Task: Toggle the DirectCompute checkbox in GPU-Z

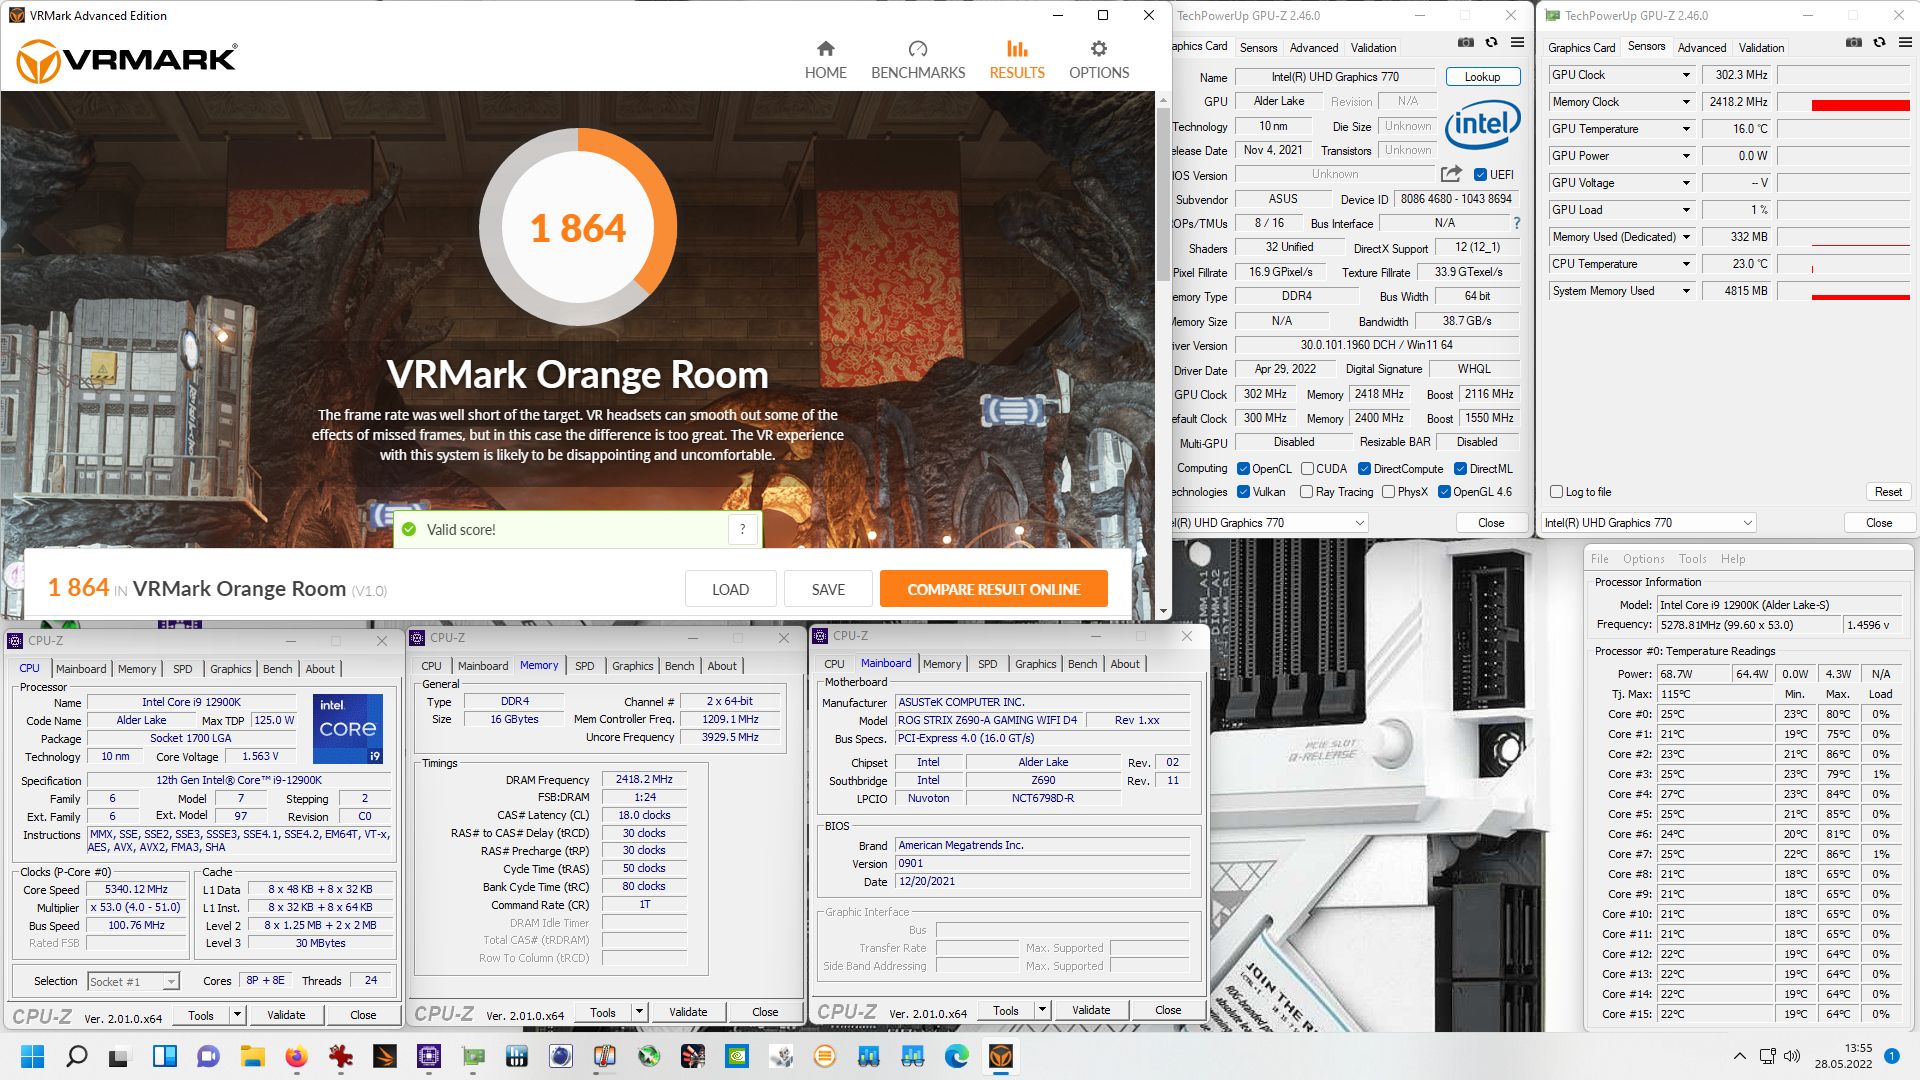Action: pos(1364,469)
